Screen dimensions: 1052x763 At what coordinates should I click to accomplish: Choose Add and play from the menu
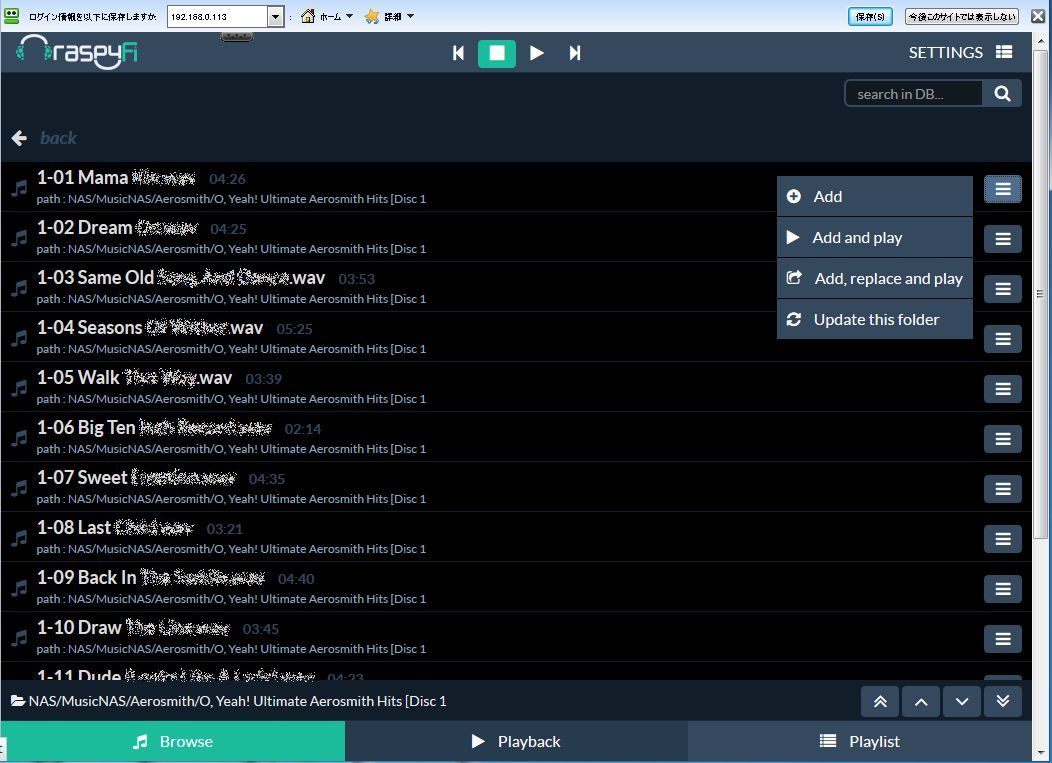874,238
